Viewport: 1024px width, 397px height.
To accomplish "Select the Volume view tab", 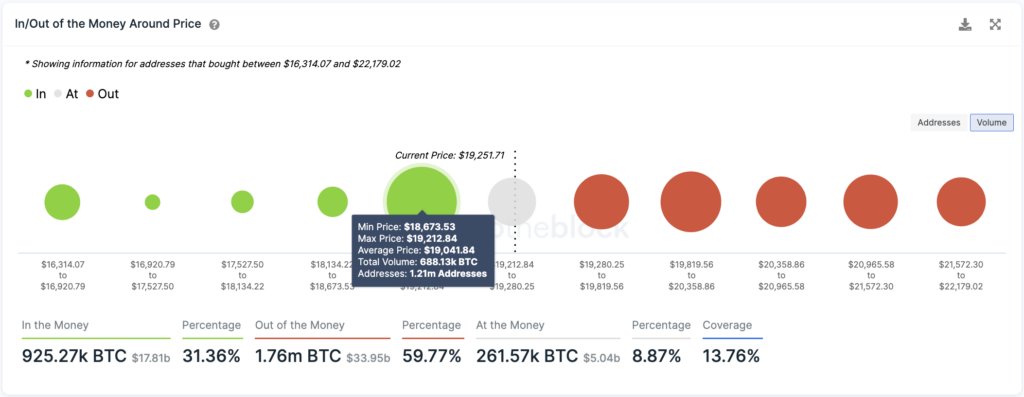I will [992, 123].
